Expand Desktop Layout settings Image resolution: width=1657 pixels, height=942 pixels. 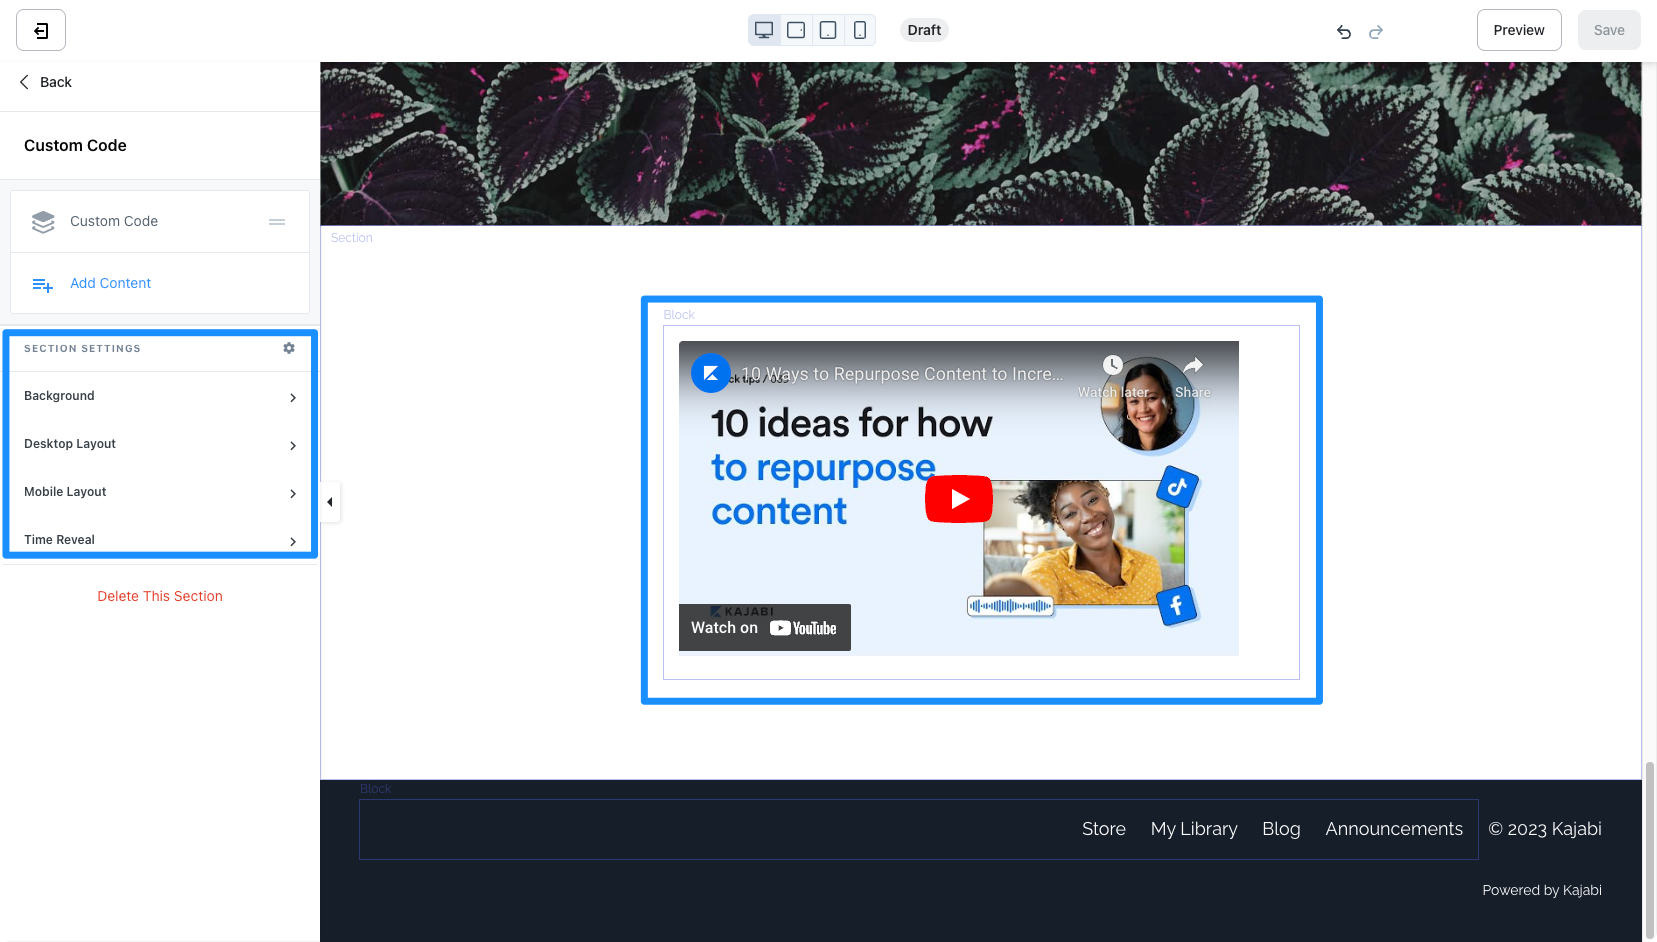coord(160,444)
